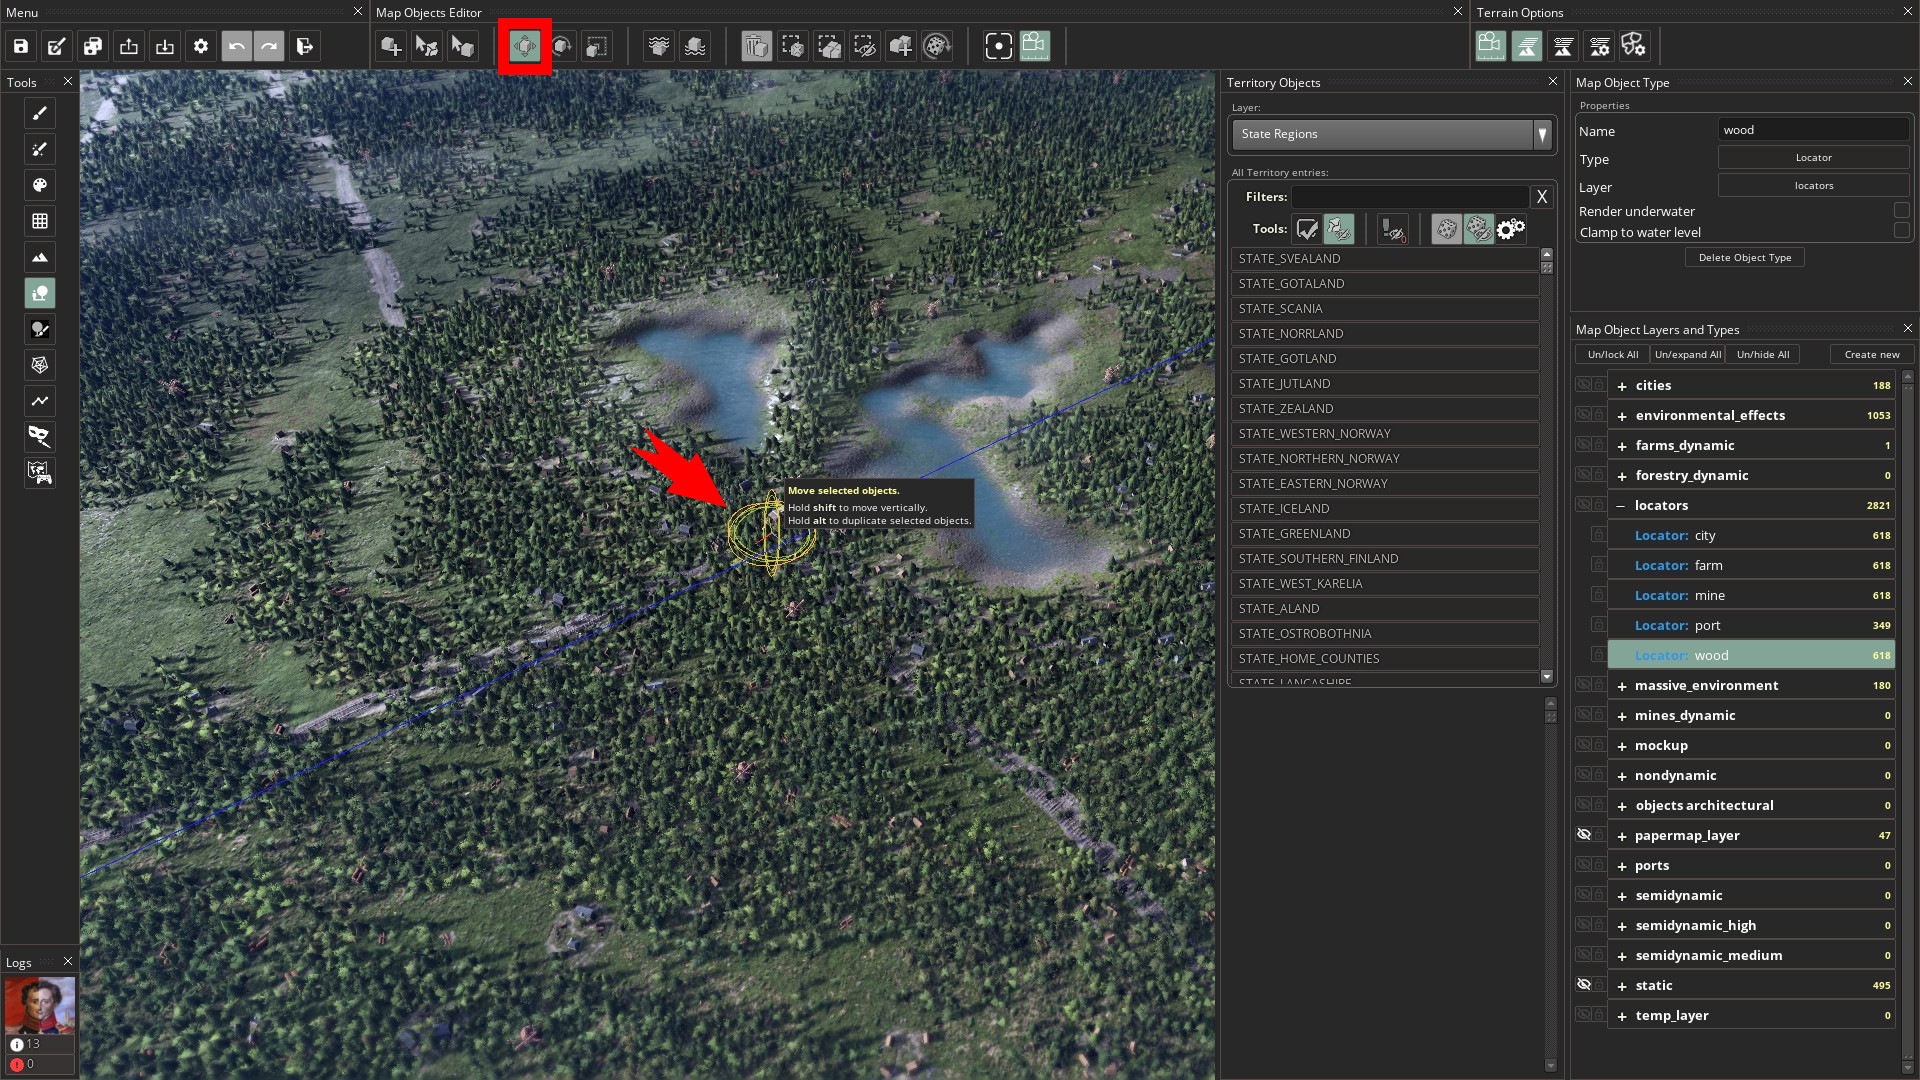Click the object selection tool icon
Screen dimensions: 1920x1080
(x=462, y=46)
